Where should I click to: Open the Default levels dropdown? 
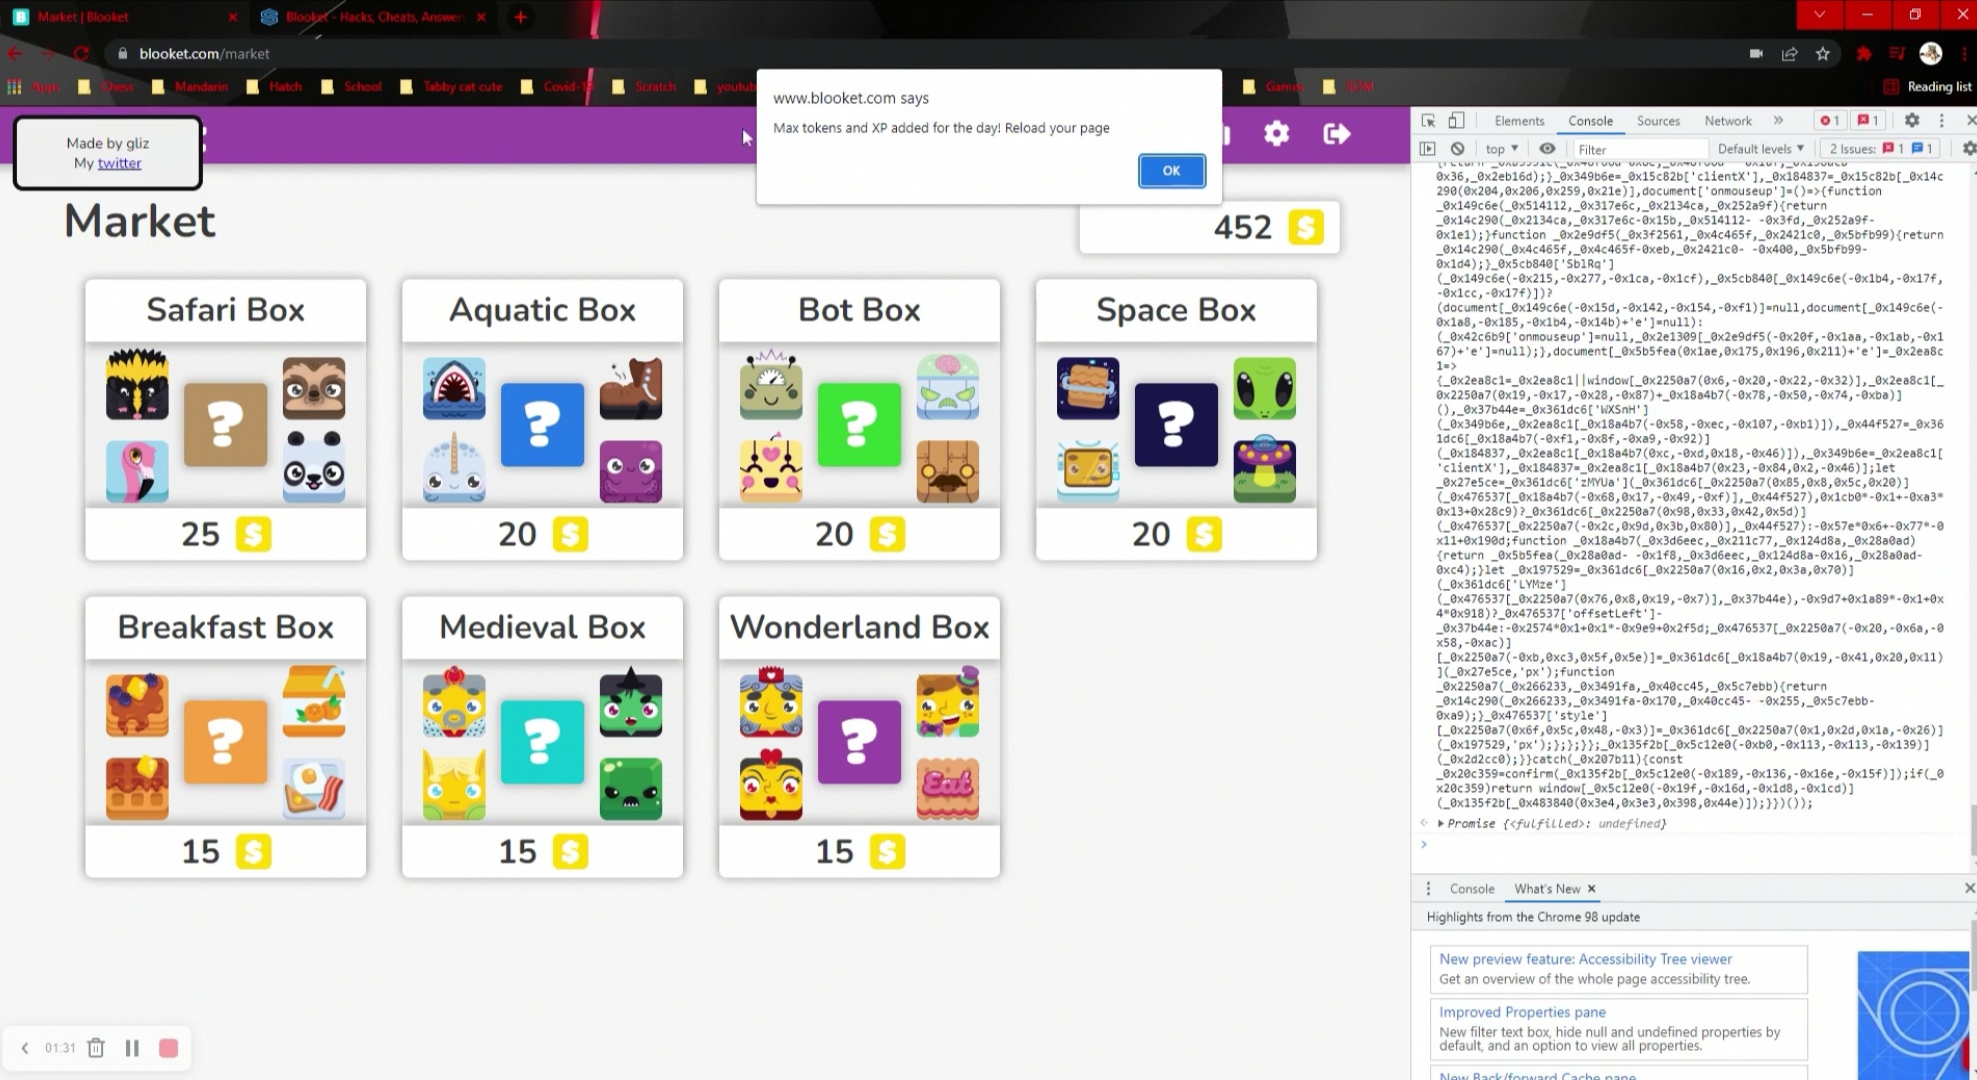[1760, 148]
